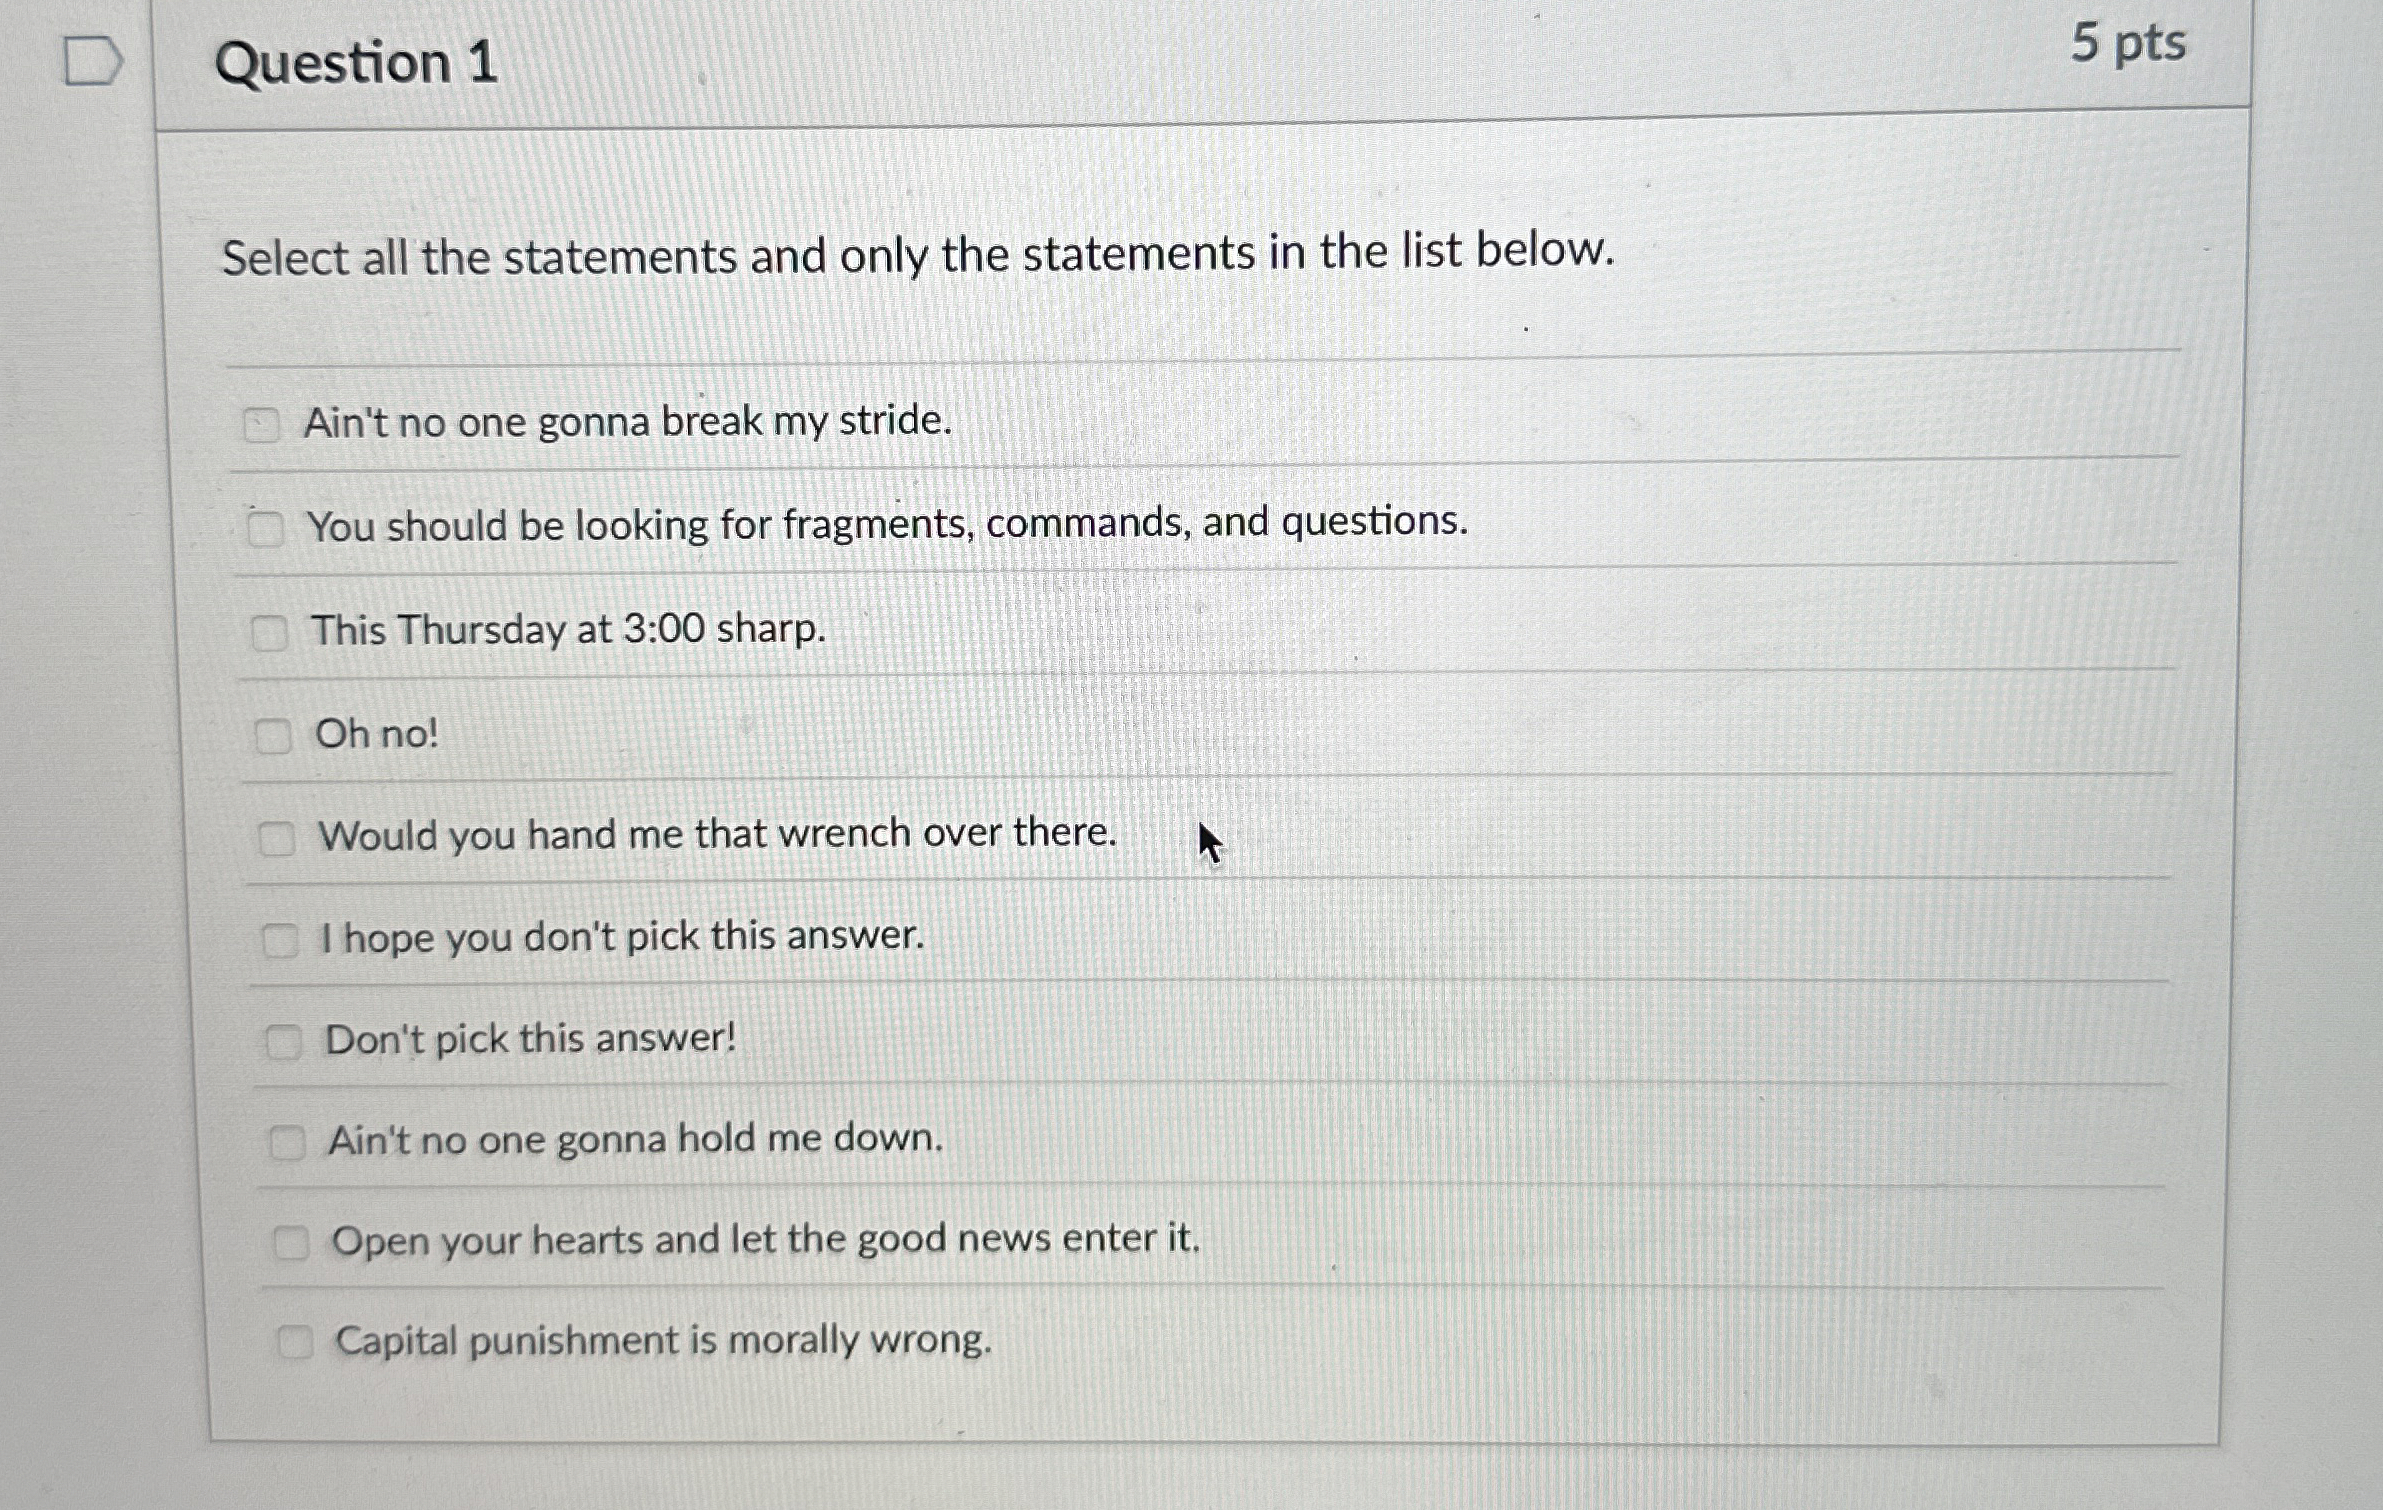Click the Question 1 heading
The image size is (2383, 1510).
coord(356,62)
